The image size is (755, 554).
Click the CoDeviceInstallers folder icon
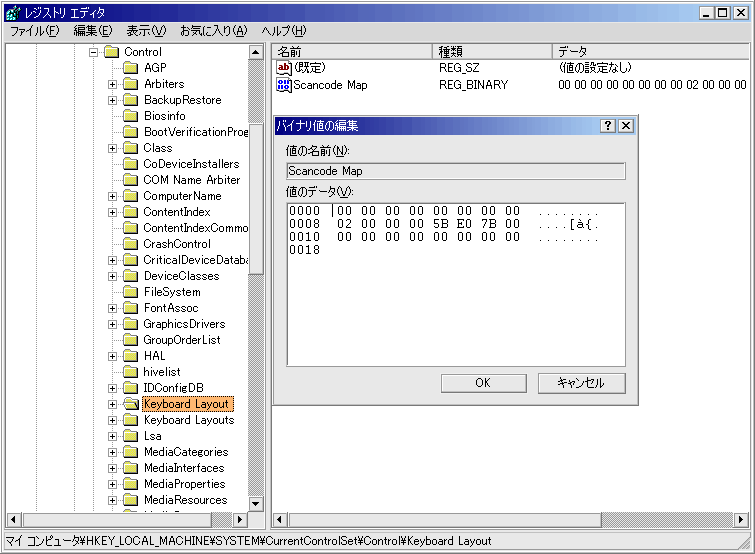(130, 164)
